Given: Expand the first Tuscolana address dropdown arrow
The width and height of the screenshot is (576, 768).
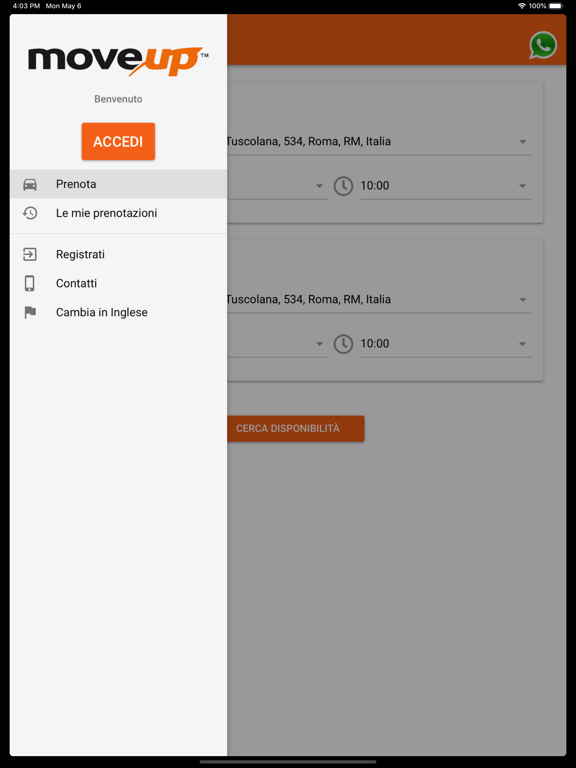Looking at the screenshot, I should pos(523,142).
